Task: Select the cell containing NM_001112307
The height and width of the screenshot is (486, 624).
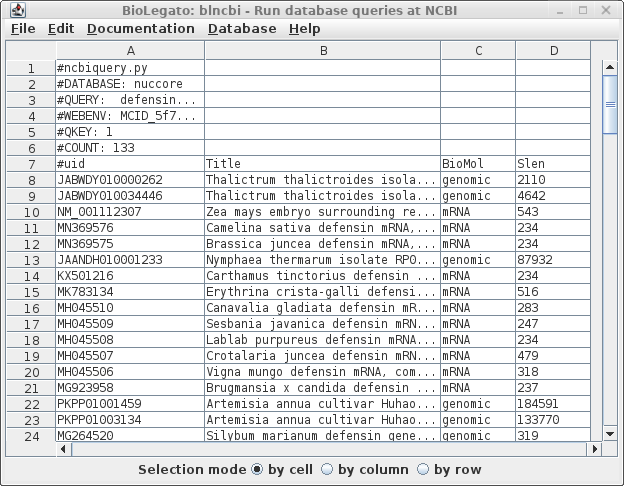Action: click(x=129, y=212)
